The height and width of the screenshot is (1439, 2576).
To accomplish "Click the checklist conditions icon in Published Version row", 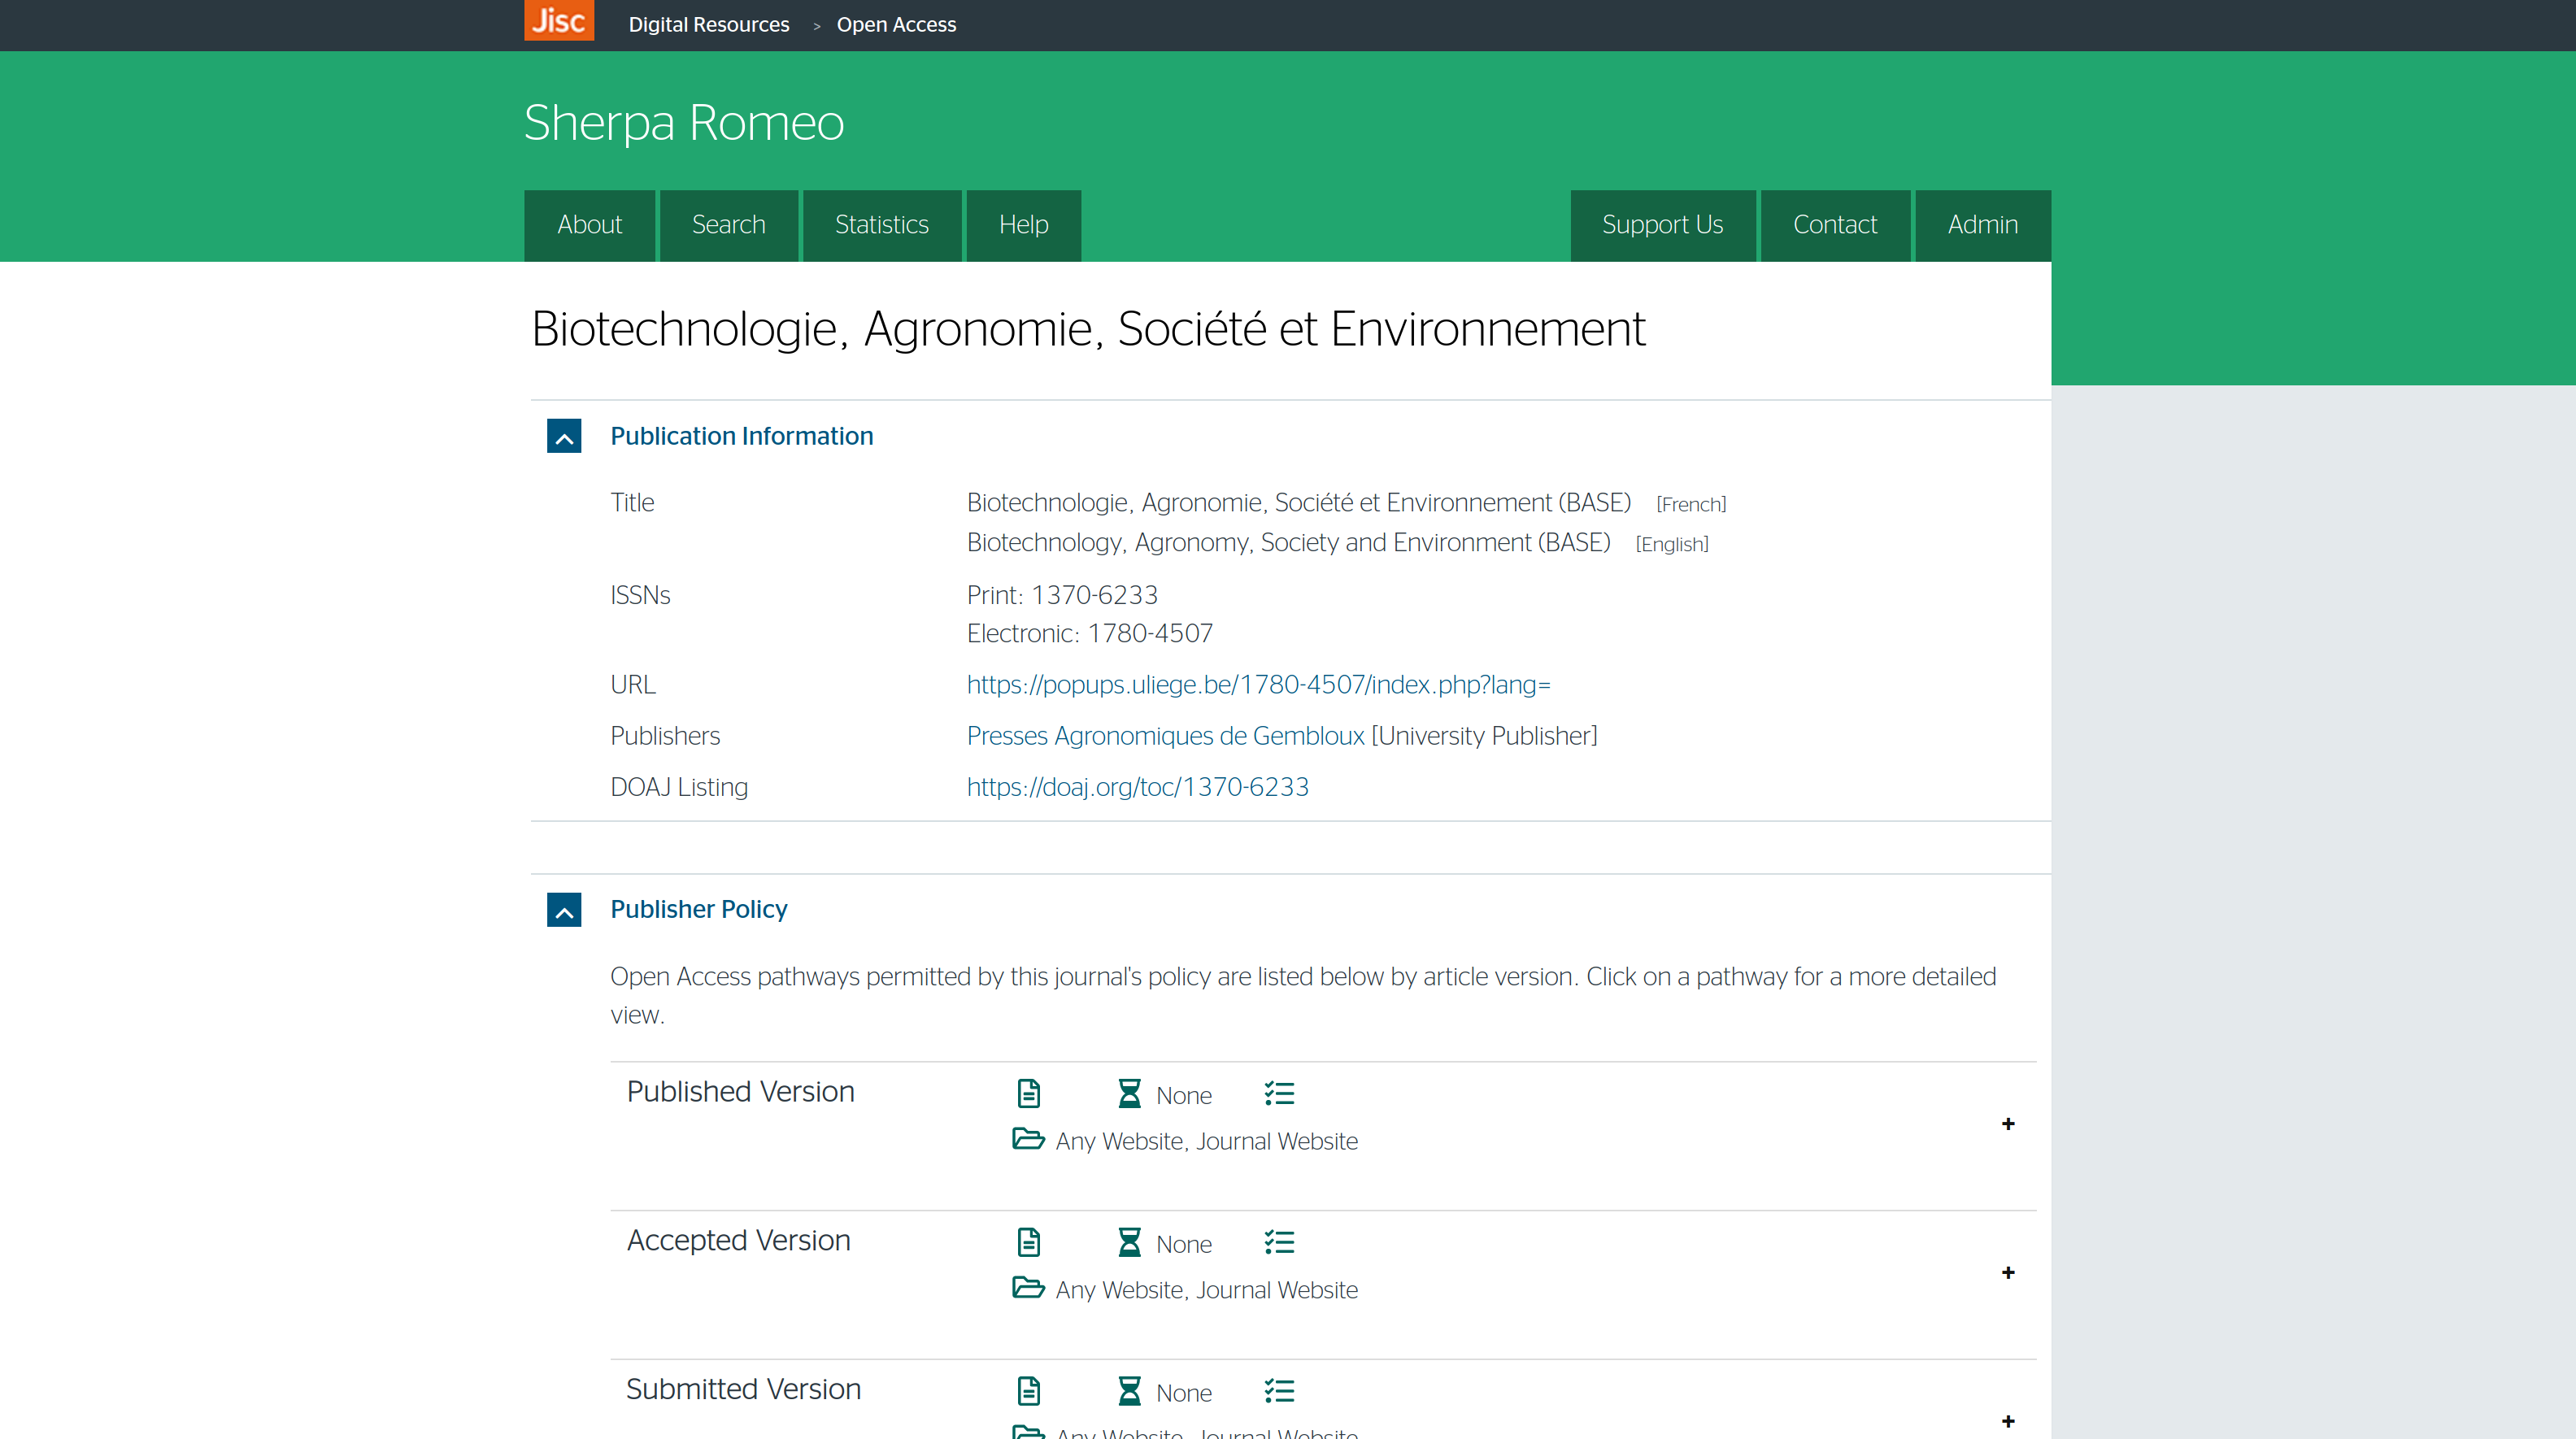I will (1279, 1093).
